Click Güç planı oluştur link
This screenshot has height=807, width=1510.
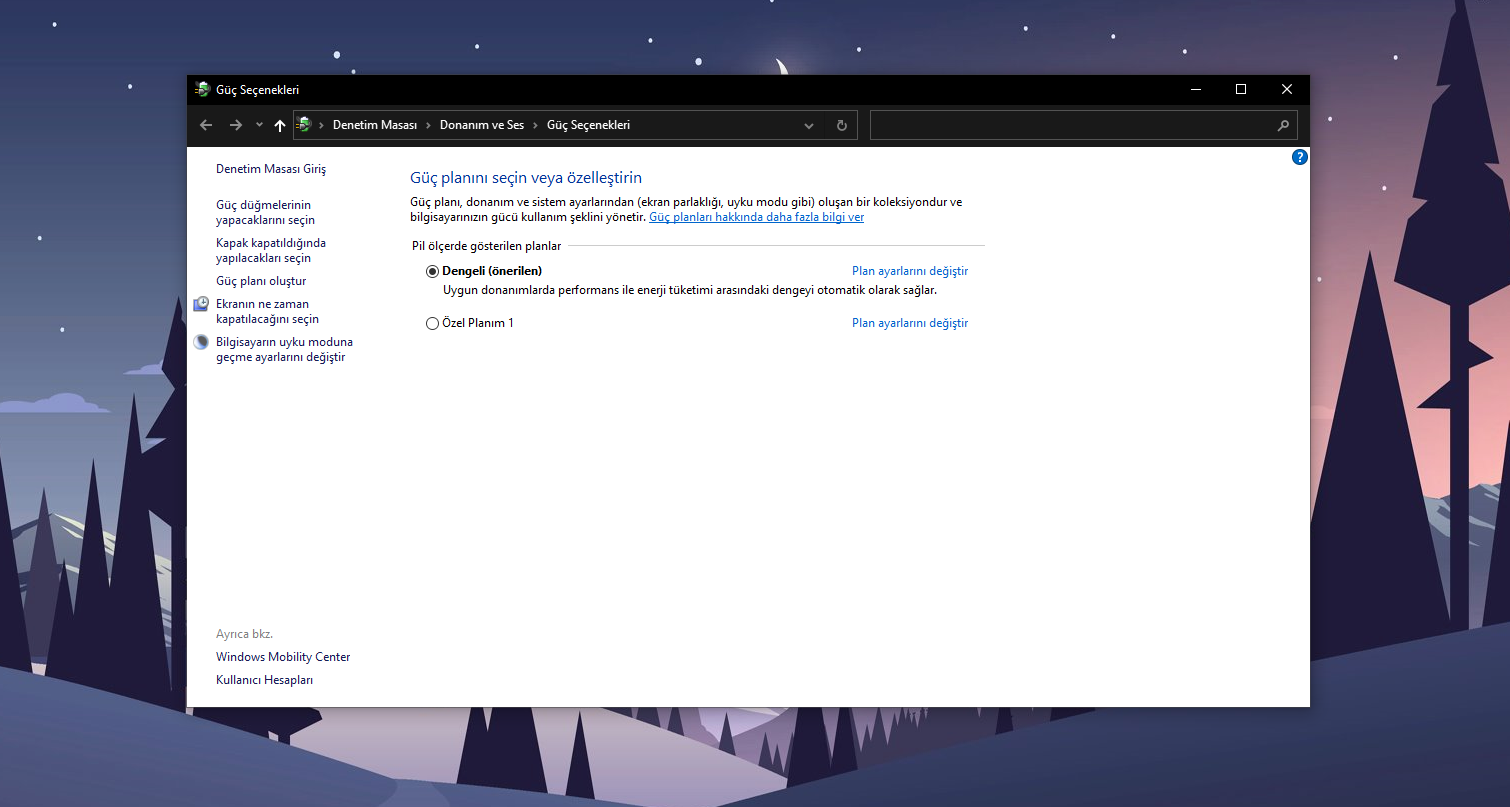pyautogui.click(x=261, y=281)
